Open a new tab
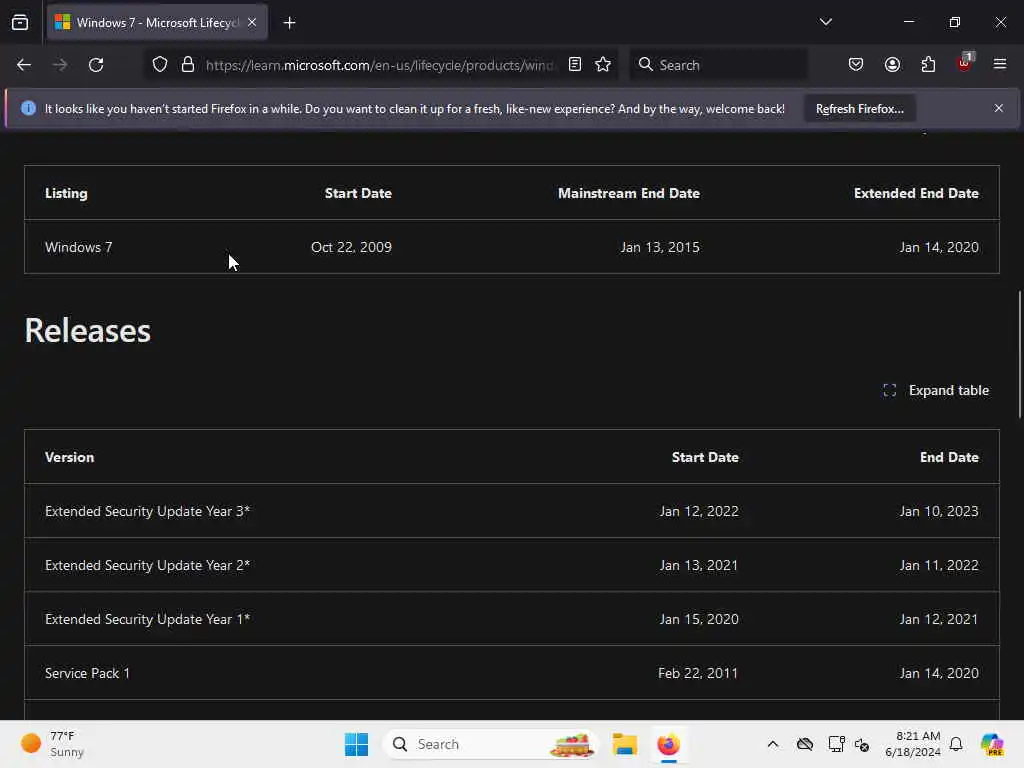This screenshot has width=1024, height=768. [x=289, y=23]
